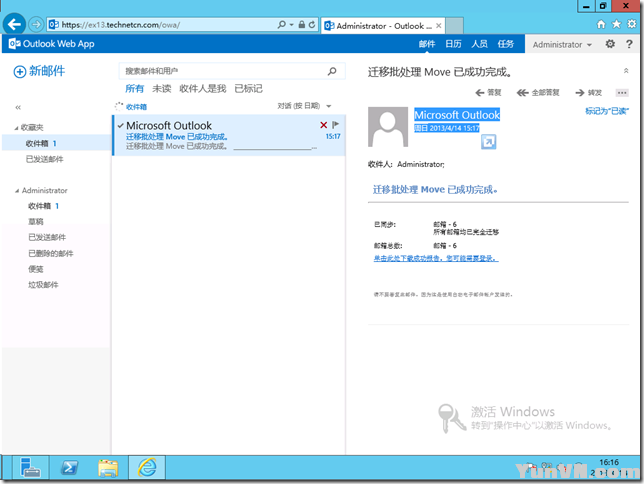The image size is (644, 484).
Task: Open the conversation sort by date dropdown
Action: pyautogui.click(x=304, y=106)
